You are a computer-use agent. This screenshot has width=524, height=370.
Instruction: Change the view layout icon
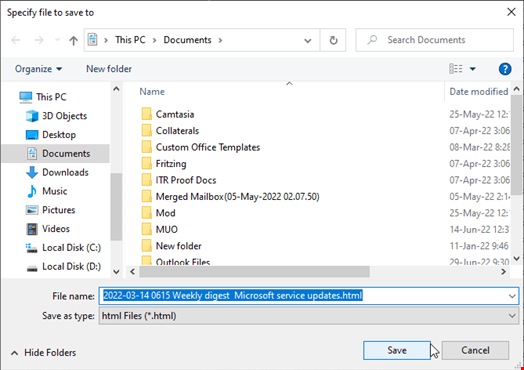pyautogui.click(x=456, y=69)
